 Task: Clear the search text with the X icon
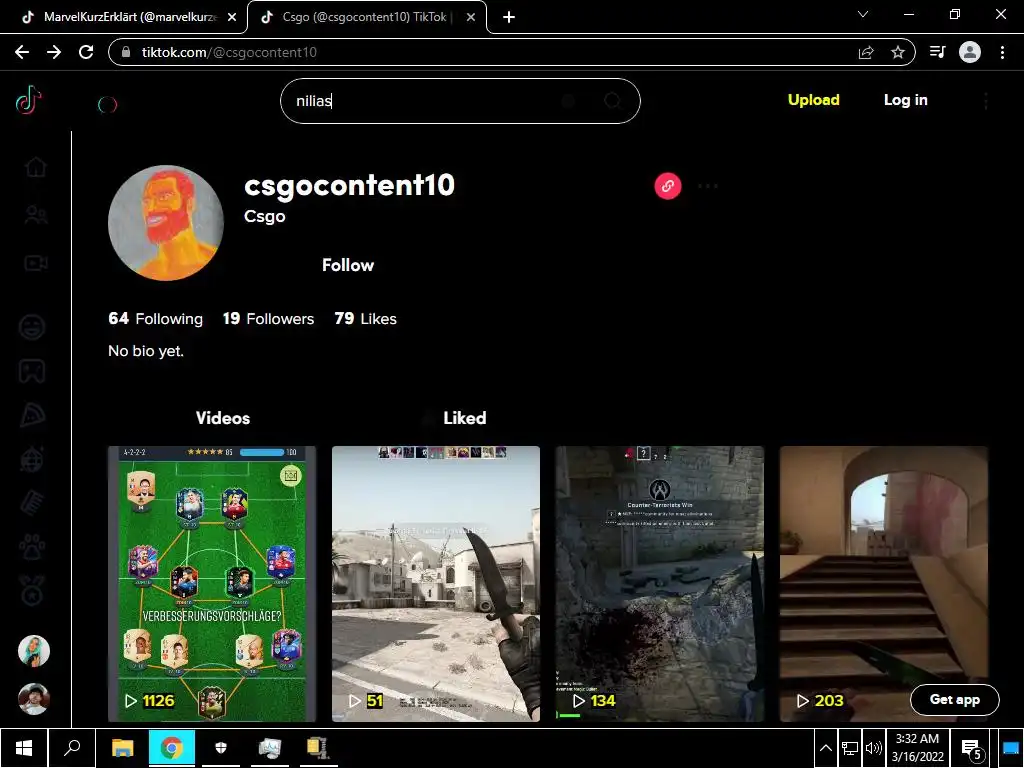(x=568, y=101)
